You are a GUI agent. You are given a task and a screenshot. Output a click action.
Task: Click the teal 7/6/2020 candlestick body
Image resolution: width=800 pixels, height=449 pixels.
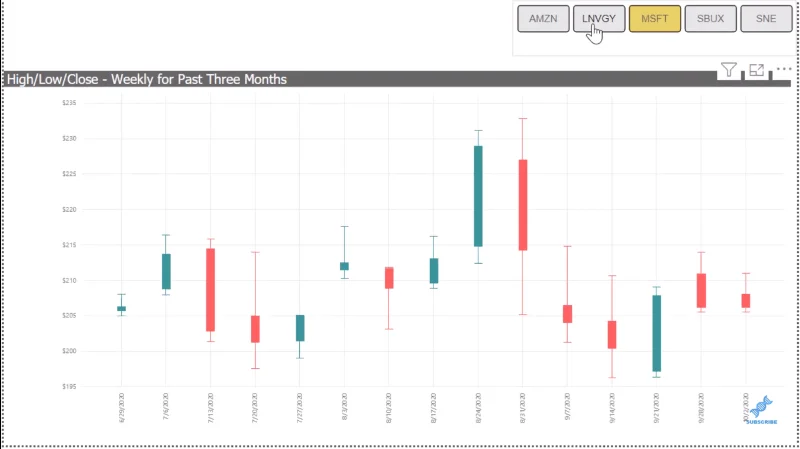[x=166, y=271]
